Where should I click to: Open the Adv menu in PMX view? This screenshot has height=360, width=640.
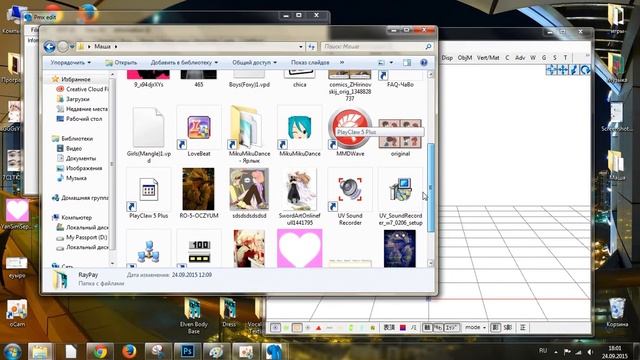point(520,58)
